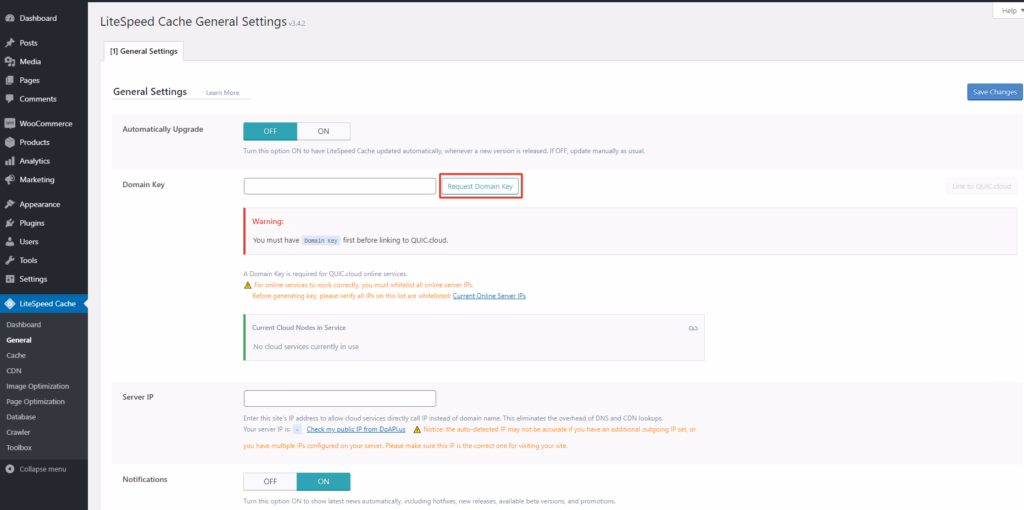Click the Appearance brush icon
The image size is (1024, 510).
click(9, 204)
